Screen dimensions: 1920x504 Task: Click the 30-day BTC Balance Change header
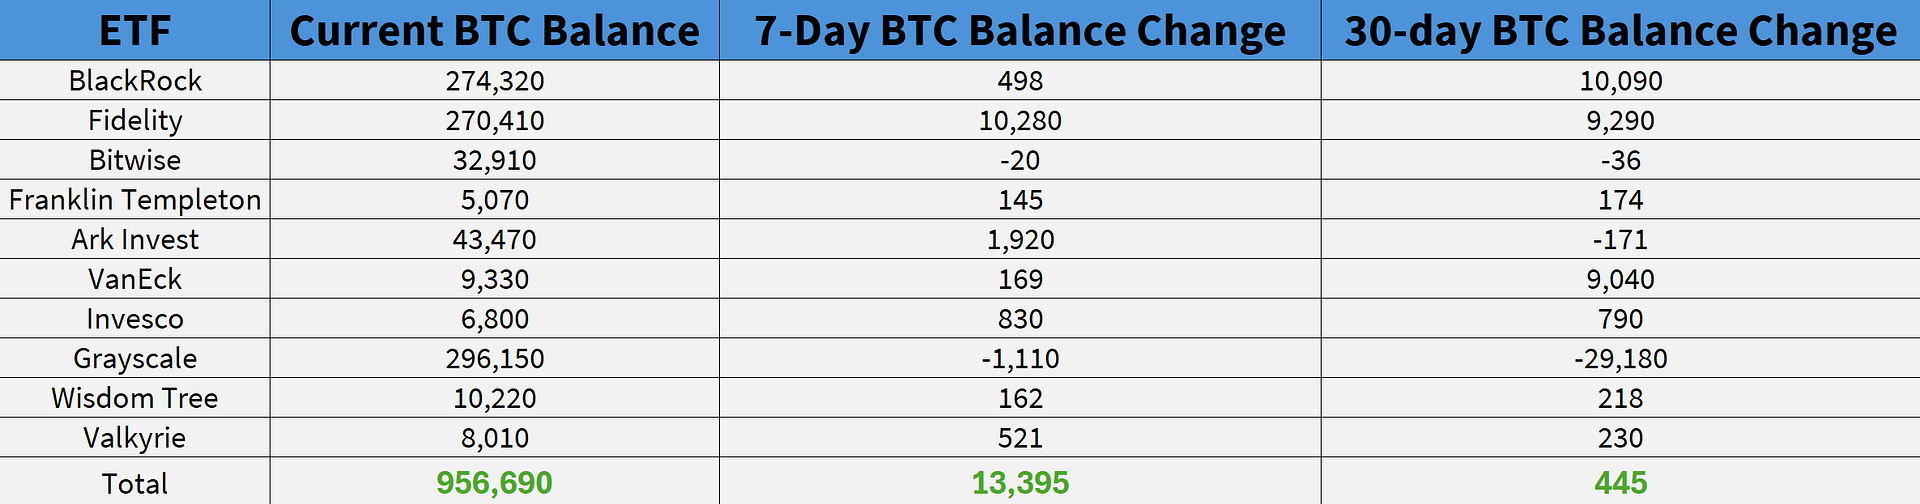pos(1620,31)
